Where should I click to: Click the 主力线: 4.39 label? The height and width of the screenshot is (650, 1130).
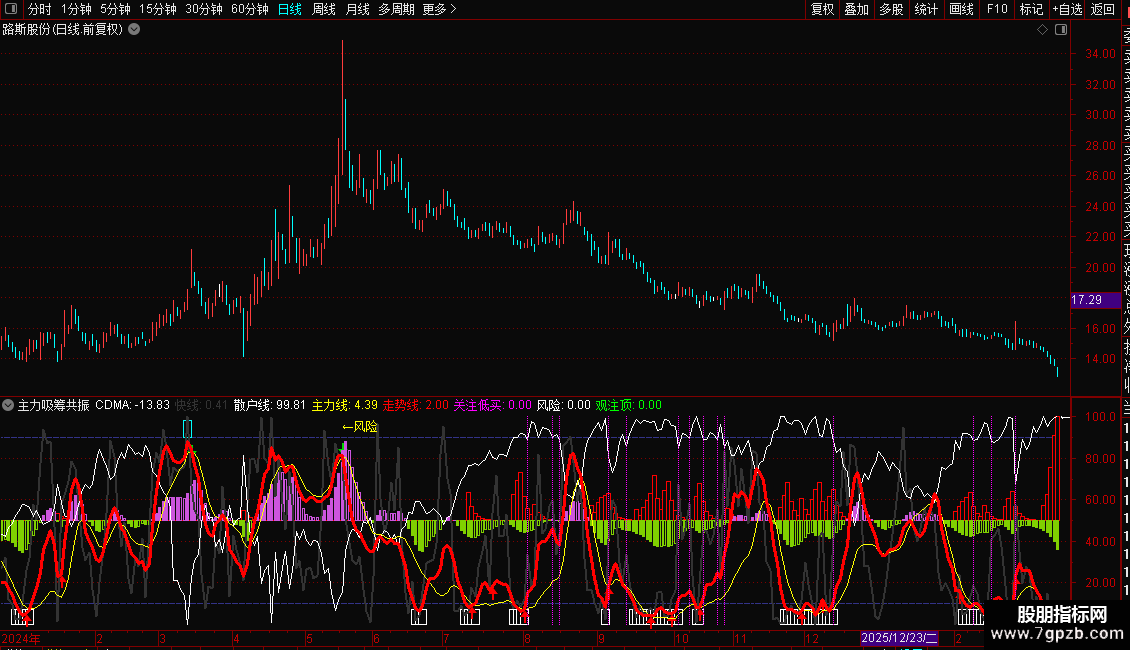(344, 405)
